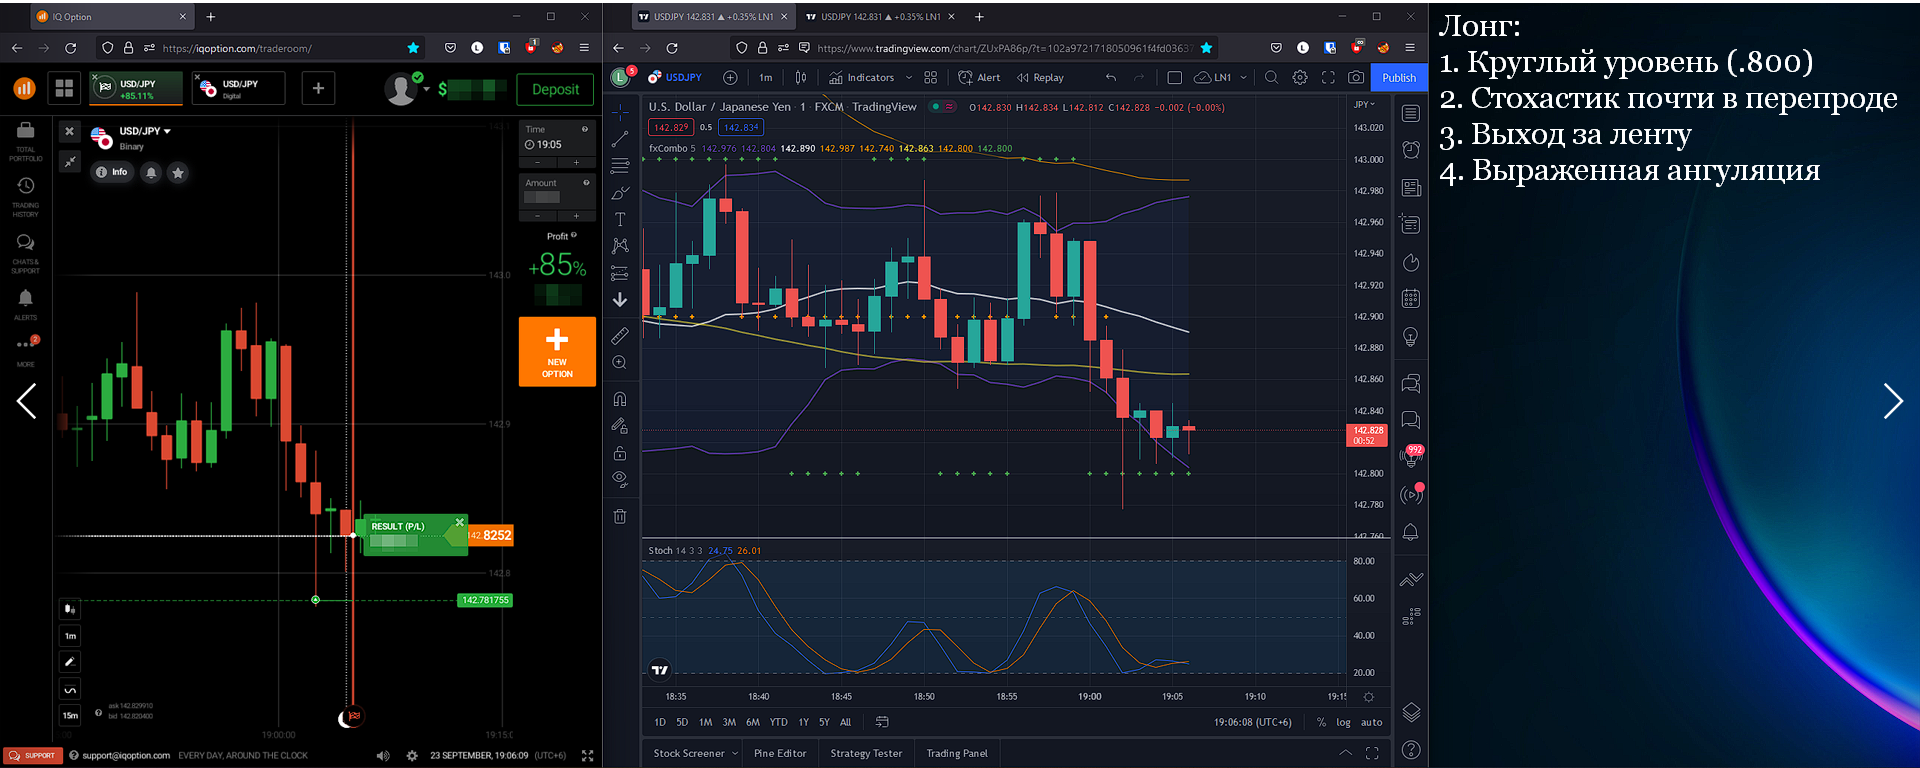This screenshot has width=1920, height=768.
Task: Open indicator templates grid icon
Action: [931, 77]
